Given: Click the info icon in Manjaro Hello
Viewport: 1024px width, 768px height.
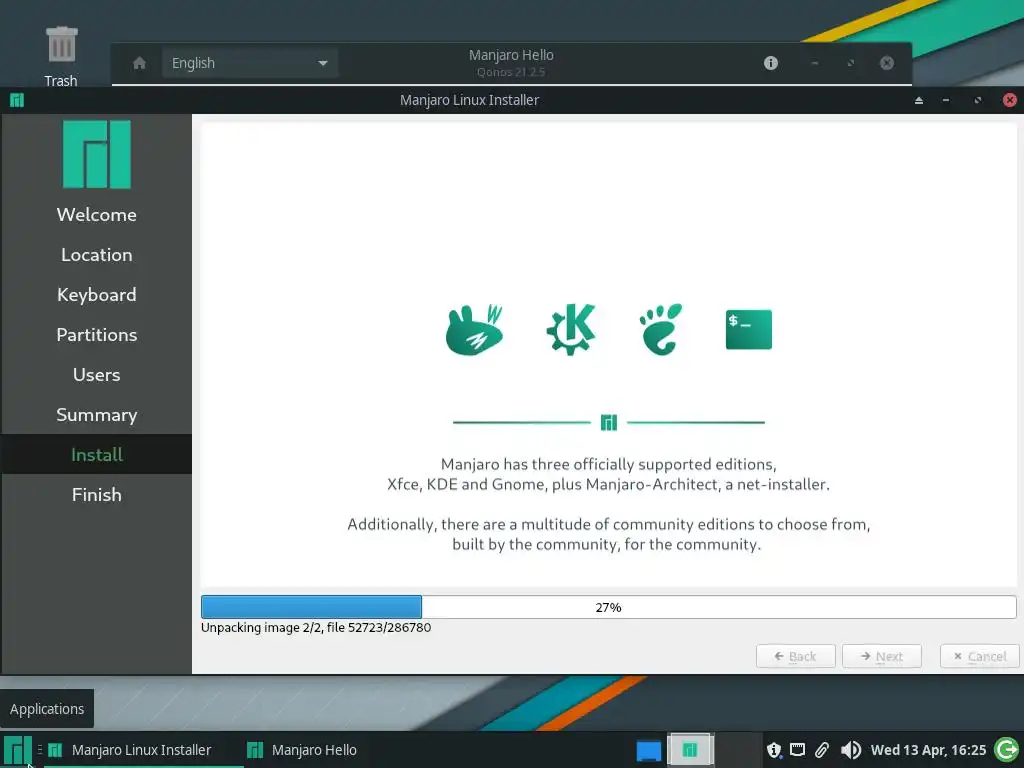Looking at the screenshot, I should tap(771, 63).
